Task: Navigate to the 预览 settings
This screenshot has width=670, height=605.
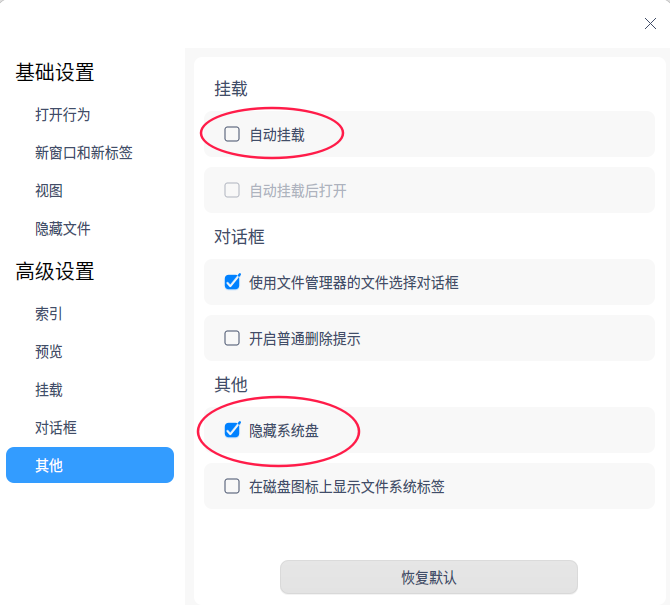Action: coord(49,351)
